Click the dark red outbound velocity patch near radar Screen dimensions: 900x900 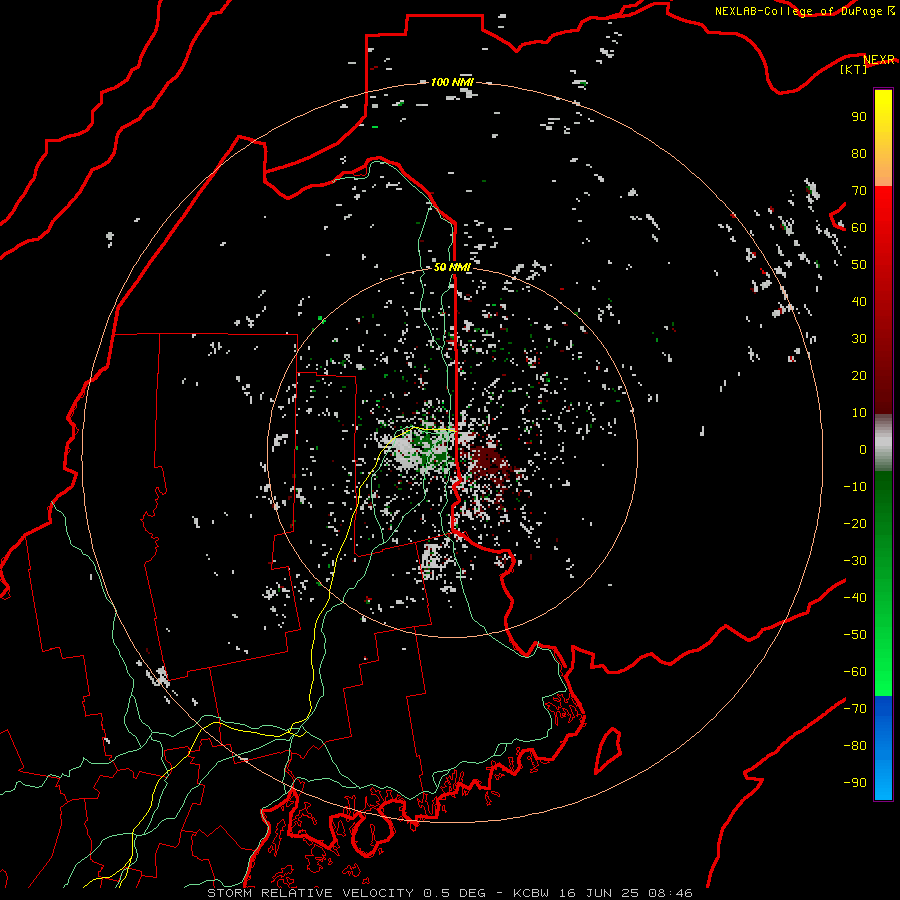pos(490,463)
